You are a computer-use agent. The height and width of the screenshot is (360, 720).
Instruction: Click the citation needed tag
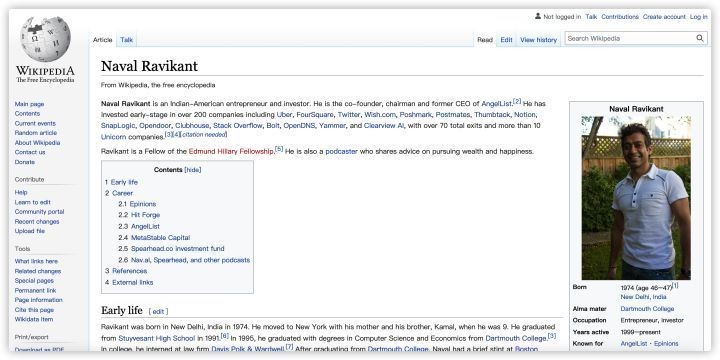click(204, 135)
